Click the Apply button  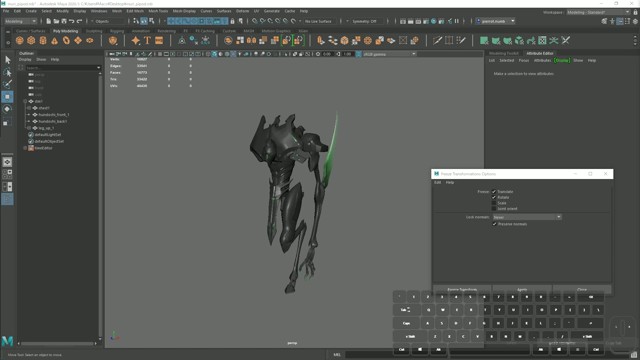tap(522, 289)
